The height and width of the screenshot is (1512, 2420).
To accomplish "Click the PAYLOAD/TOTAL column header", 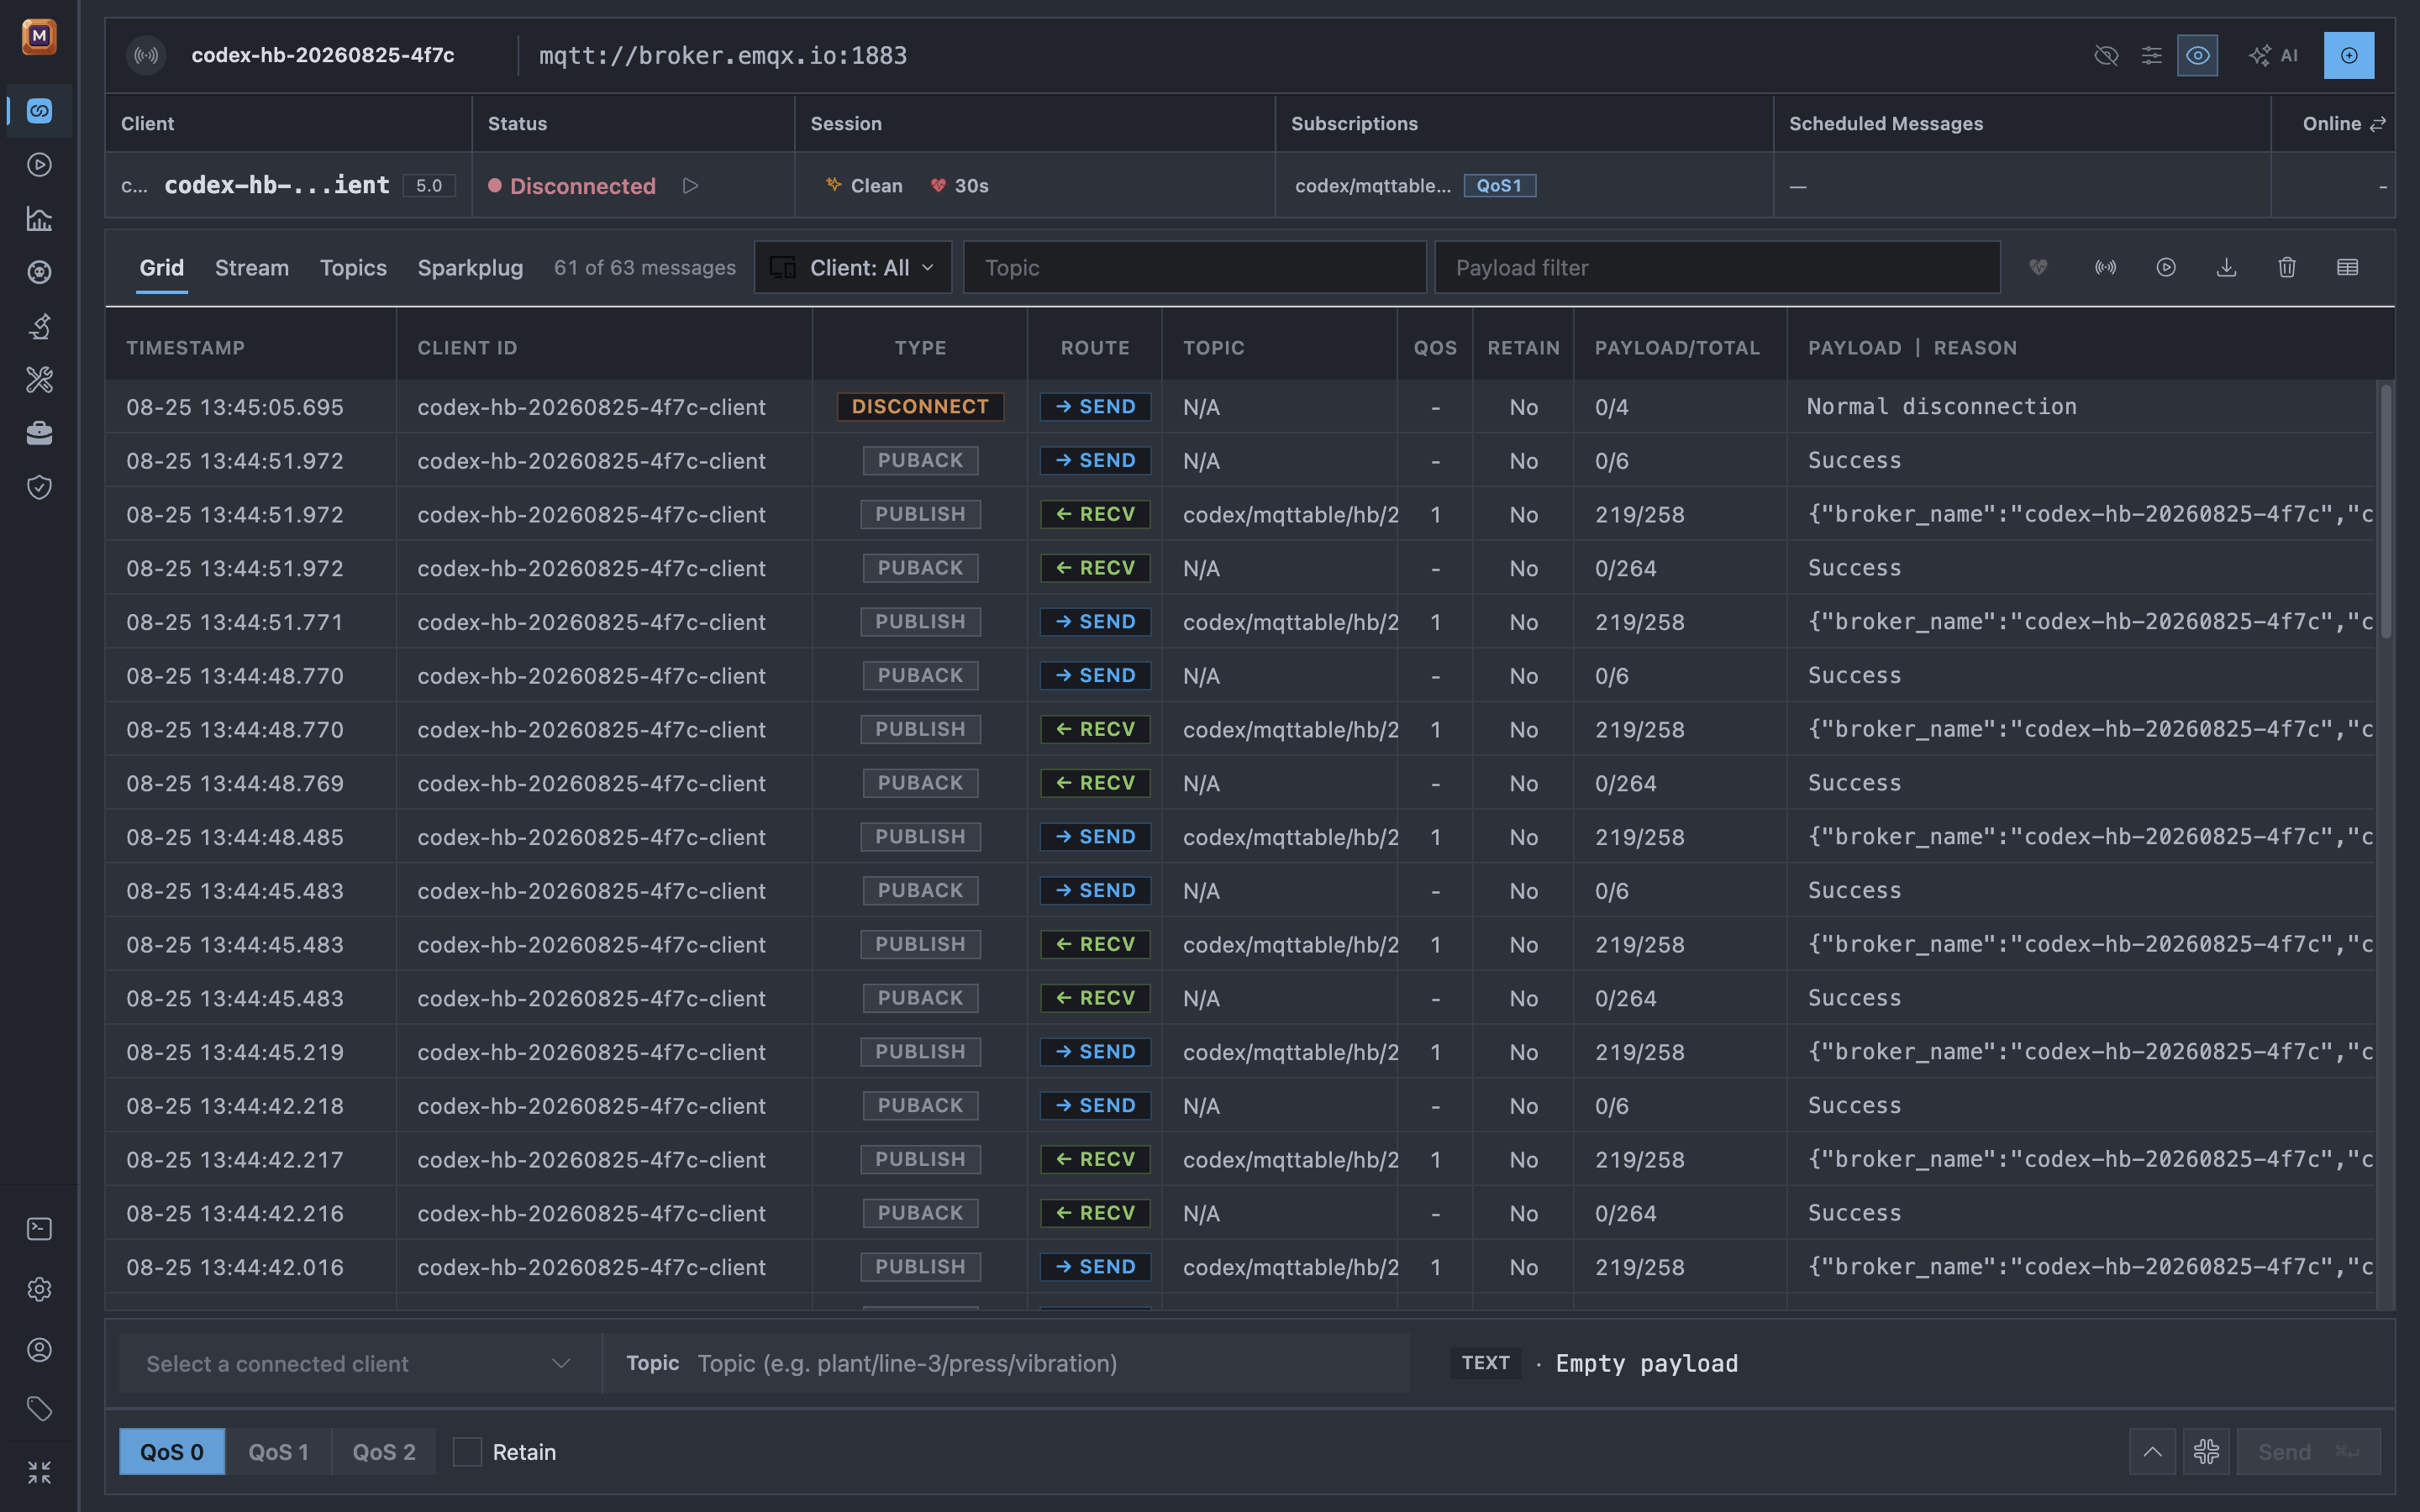I will tap(1677, 348).
